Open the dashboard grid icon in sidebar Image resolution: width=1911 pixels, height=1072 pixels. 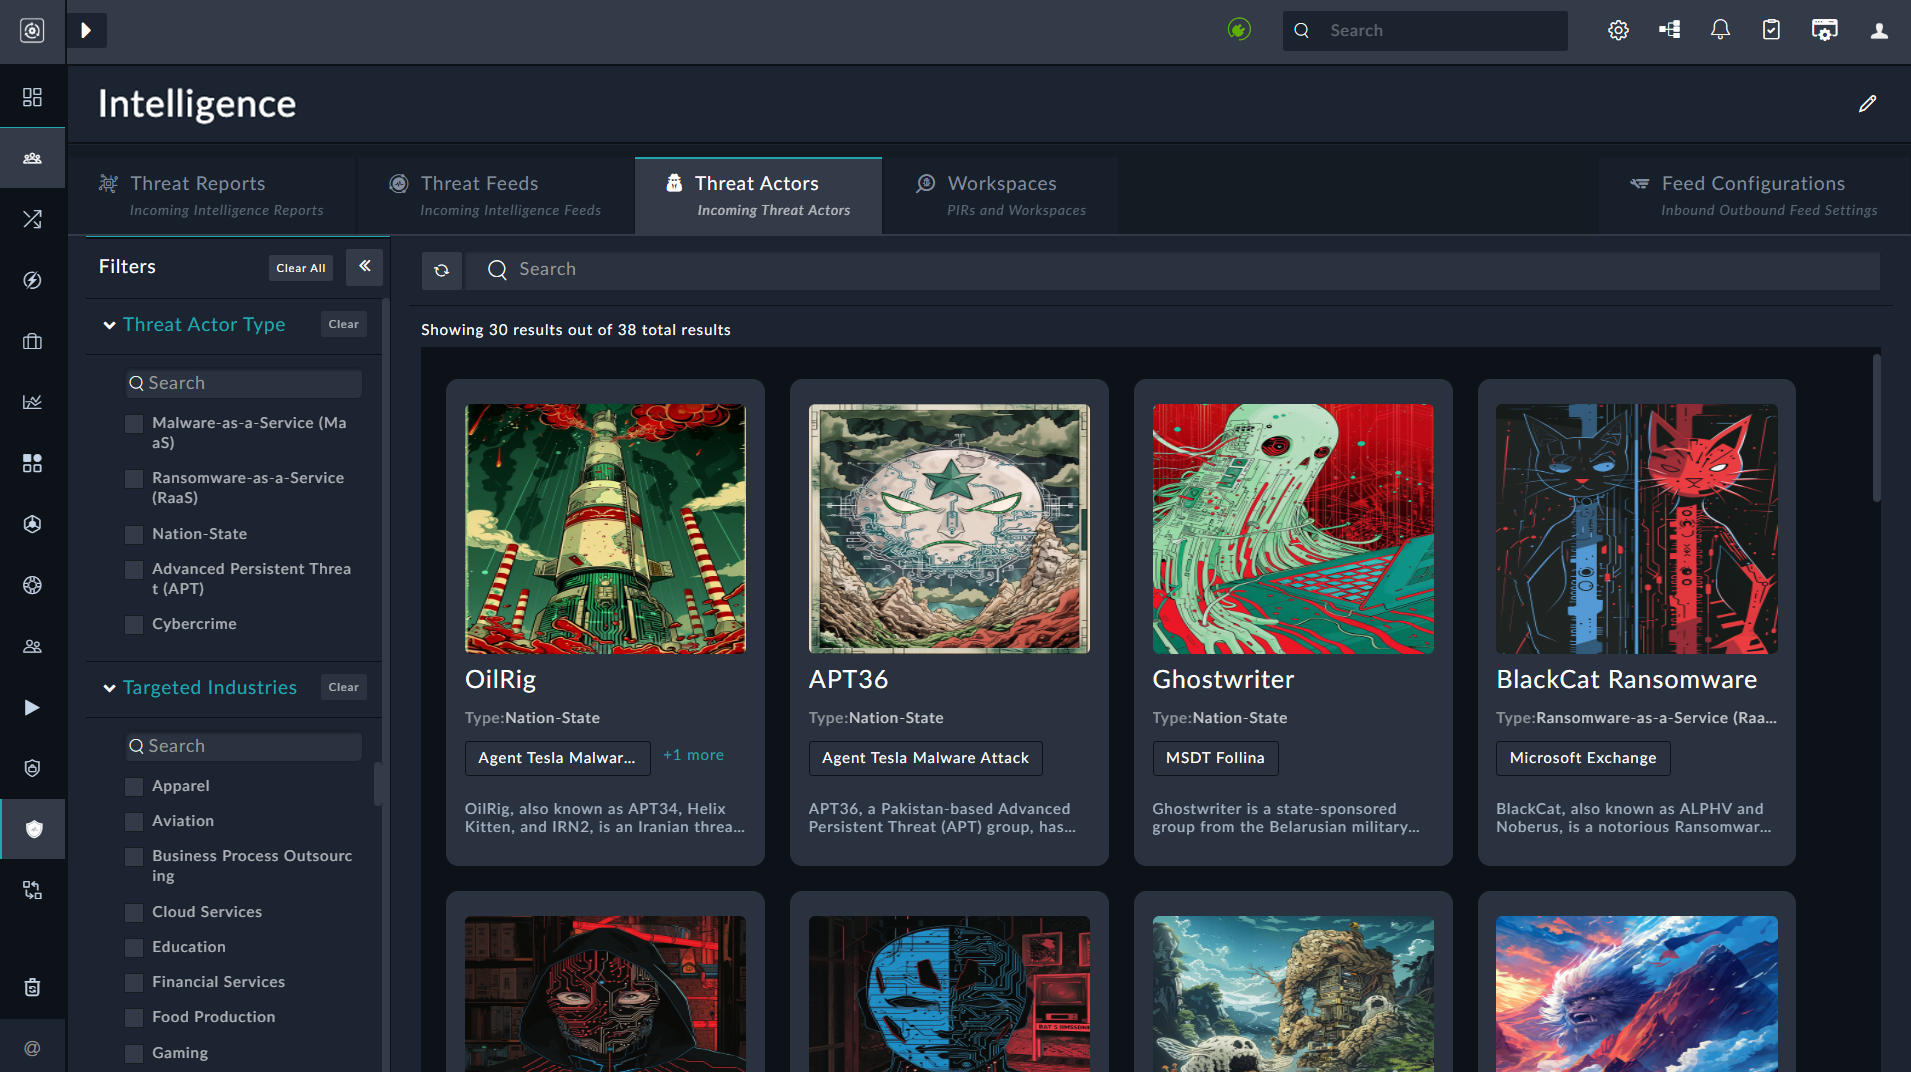point(32,97)
